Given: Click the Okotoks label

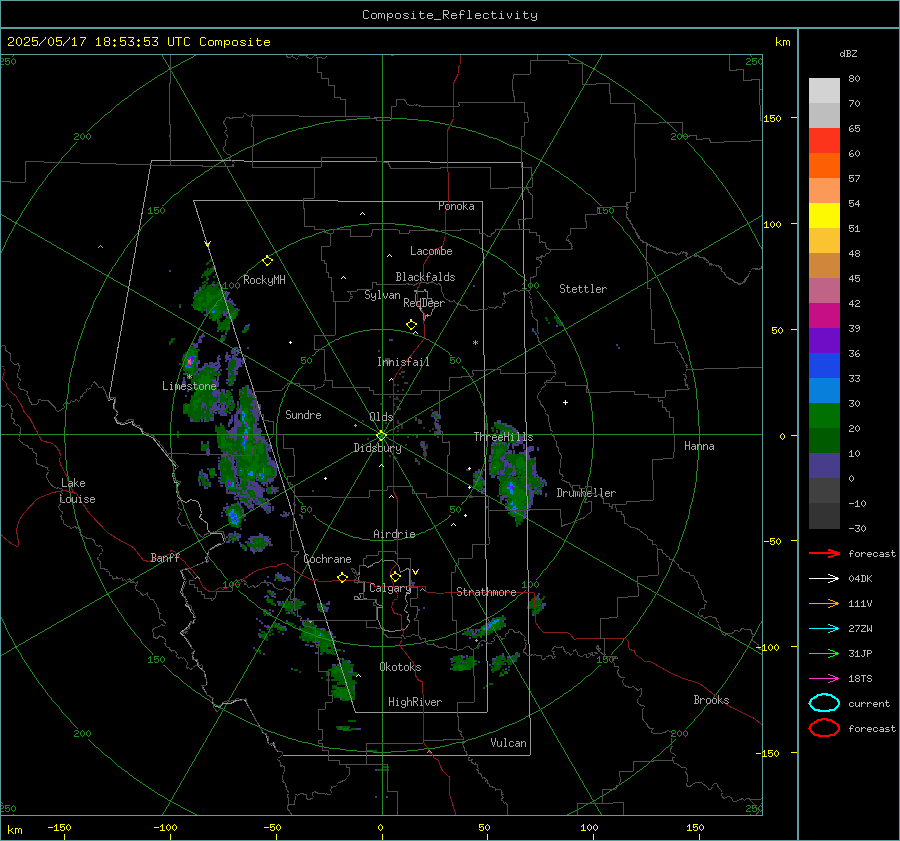Looking at the screenshot, I should click(400, 667).
